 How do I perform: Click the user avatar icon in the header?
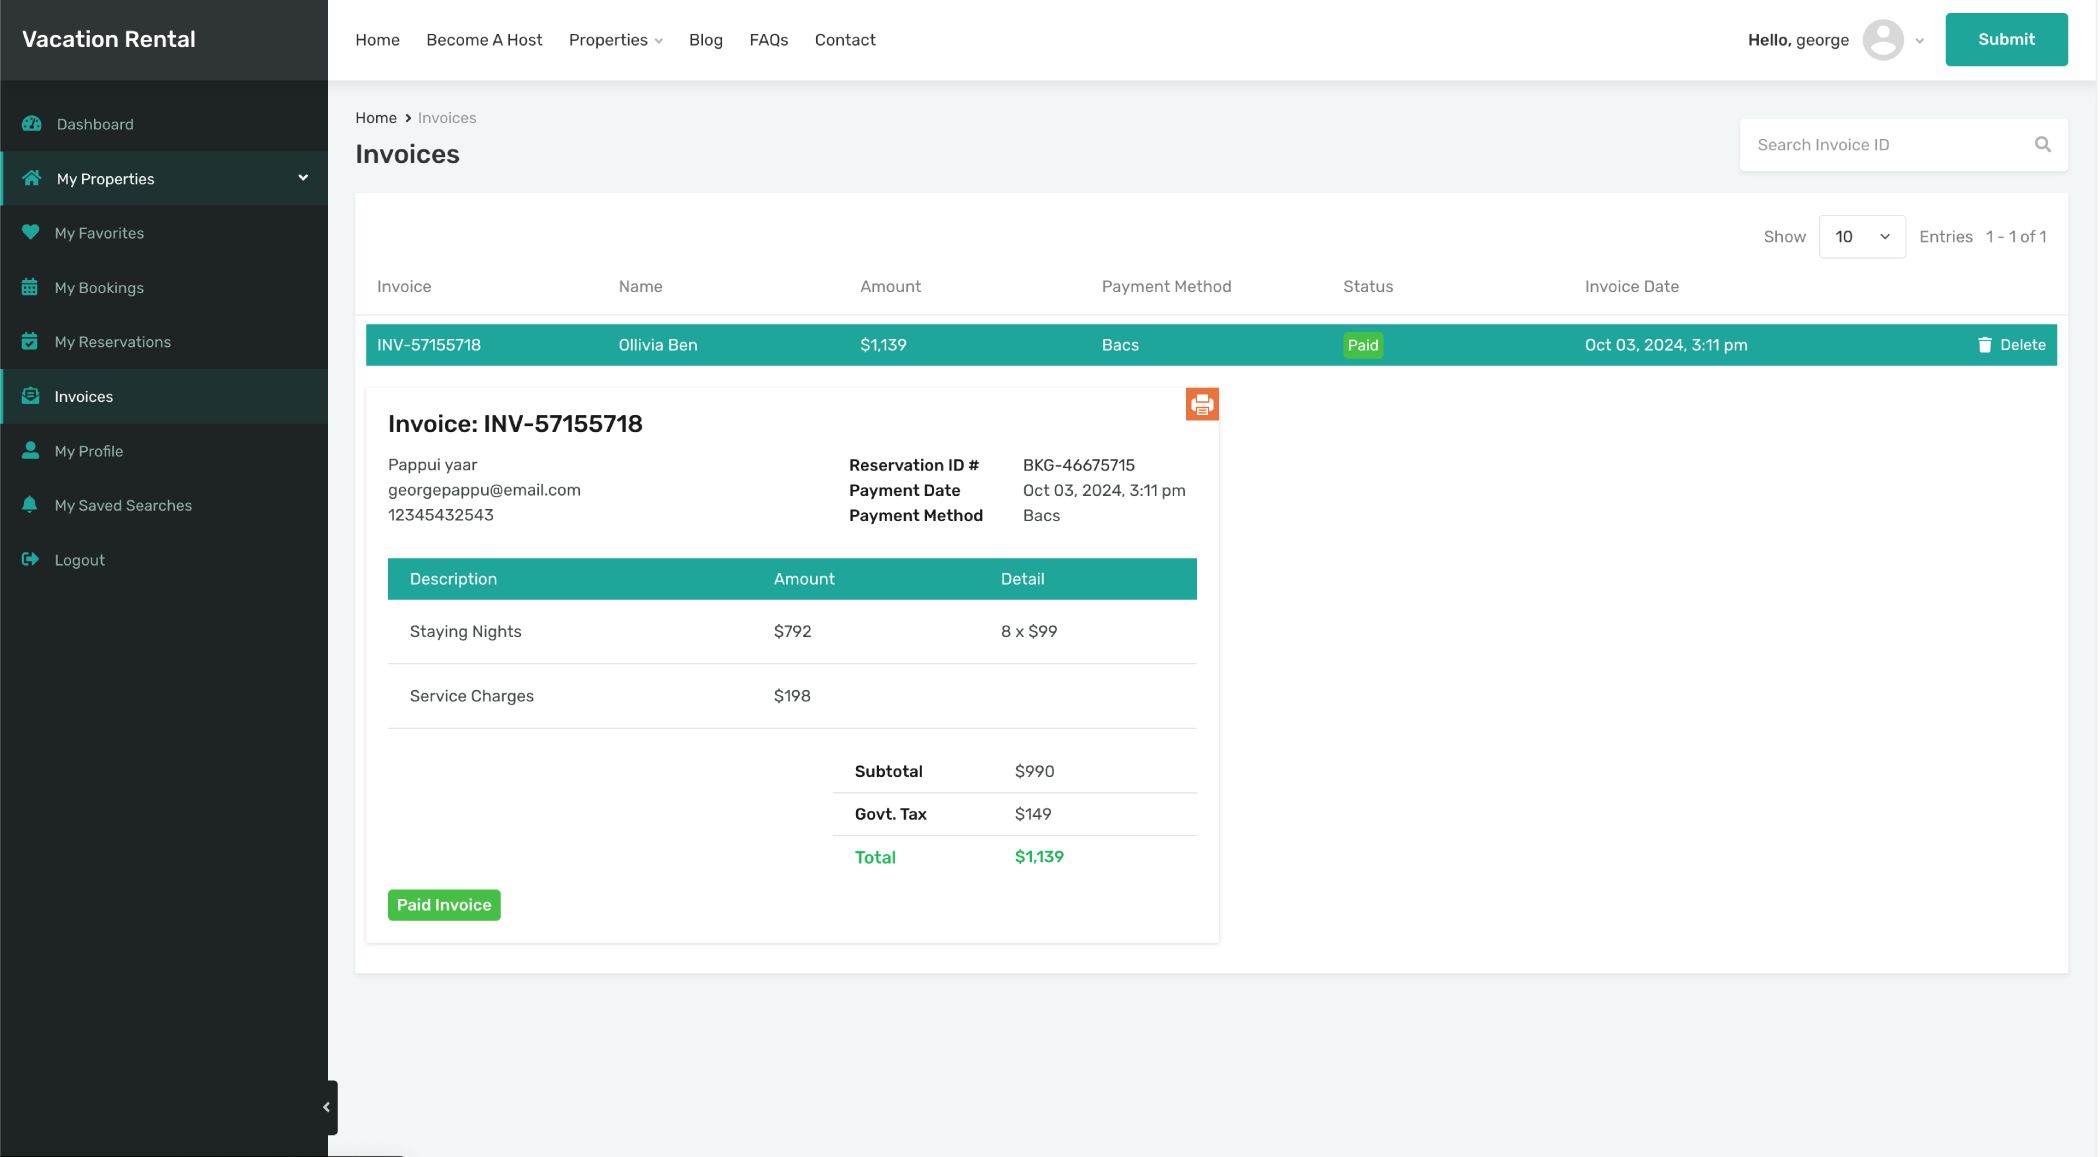(x=1882, y=40)
